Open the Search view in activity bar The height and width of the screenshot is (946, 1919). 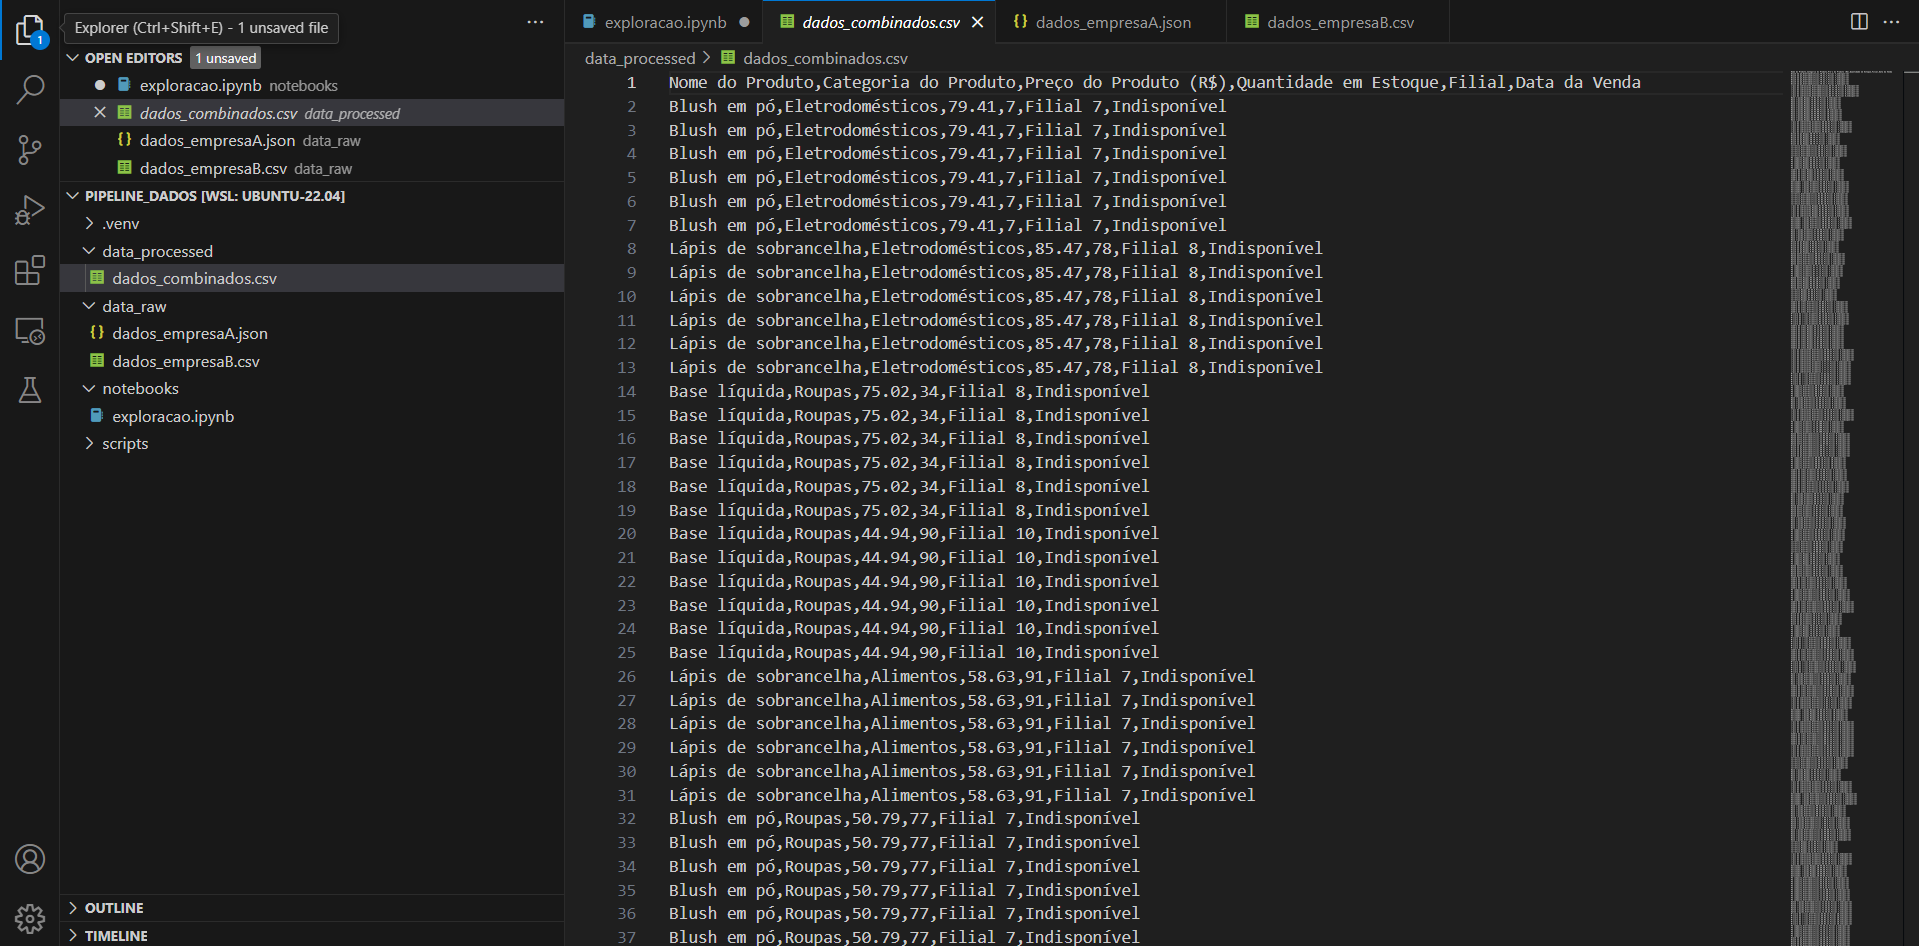[x=30, y=90]
